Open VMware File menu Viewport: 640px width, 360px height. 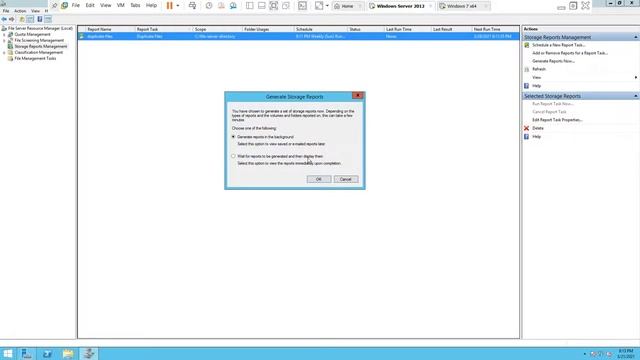point(76,5)
